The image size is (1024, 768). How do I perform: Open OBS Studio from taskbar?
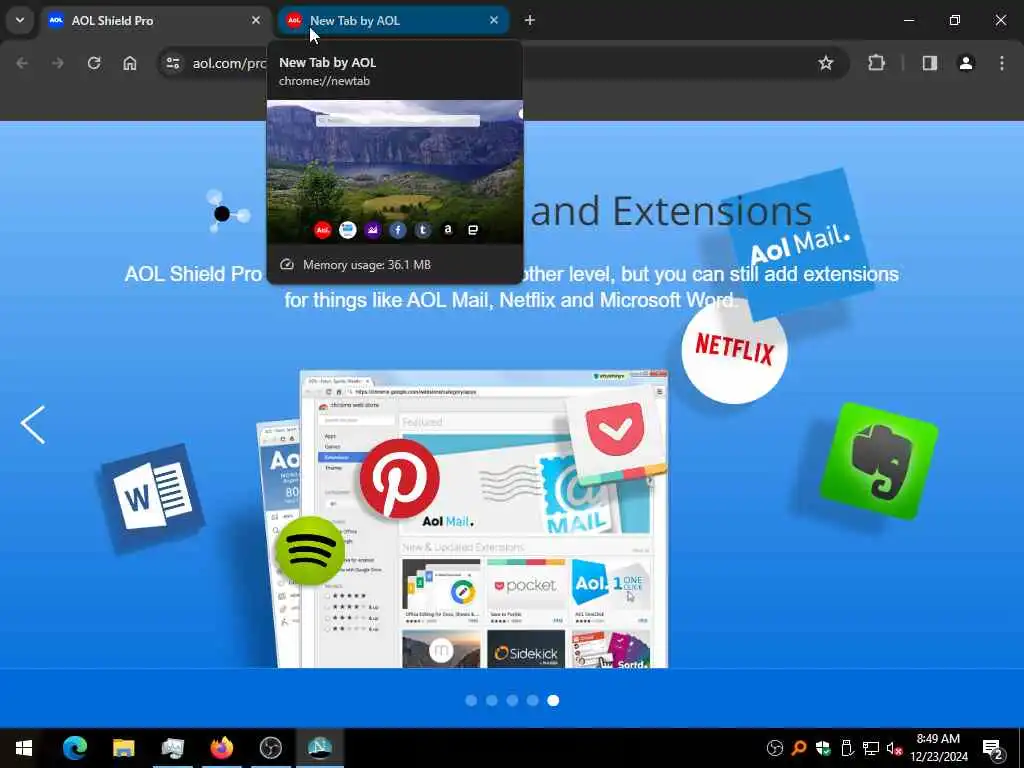(270, 748)
